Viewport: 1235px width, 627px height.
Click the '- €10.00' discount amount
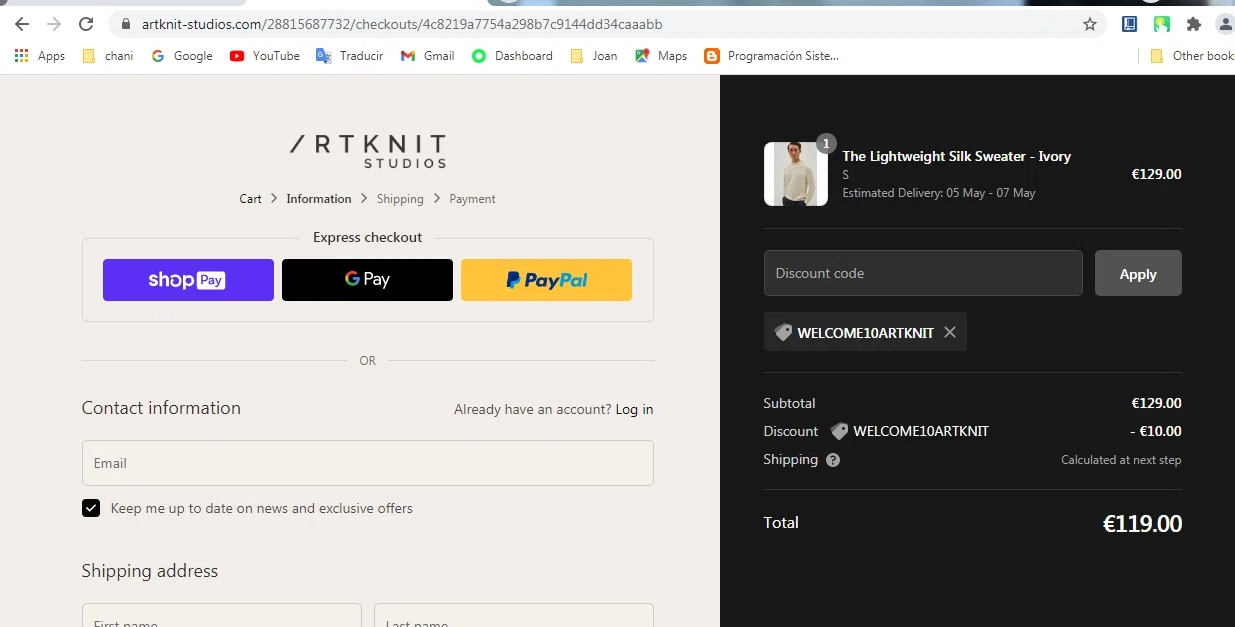pos(1155,432)
